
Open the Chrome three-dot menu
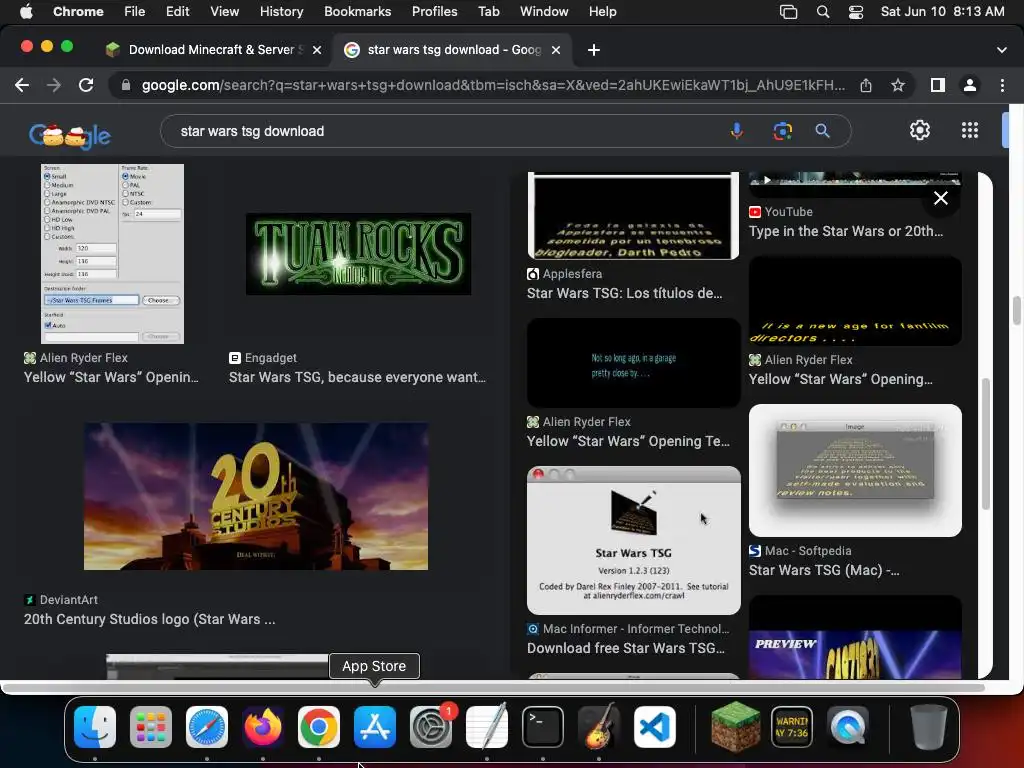click(1002, 85)
